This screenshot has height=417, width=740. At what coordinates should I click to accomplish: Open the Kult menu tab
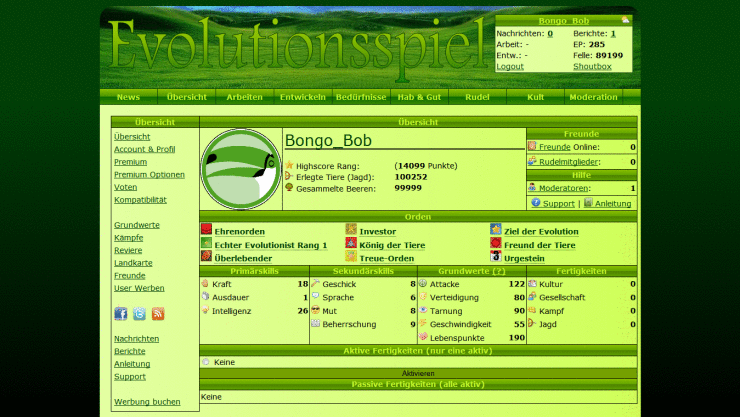(x=536, y=97)
